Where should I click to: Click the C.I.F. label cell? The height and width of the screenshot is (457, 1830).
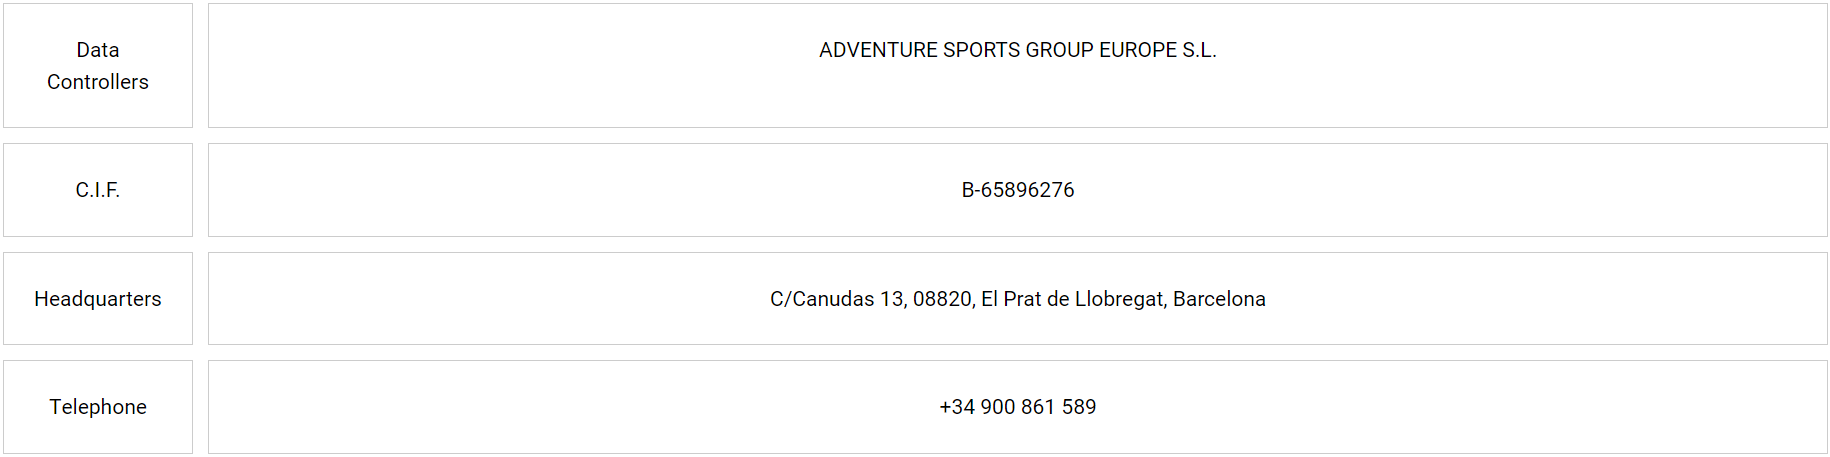[98, 190]
